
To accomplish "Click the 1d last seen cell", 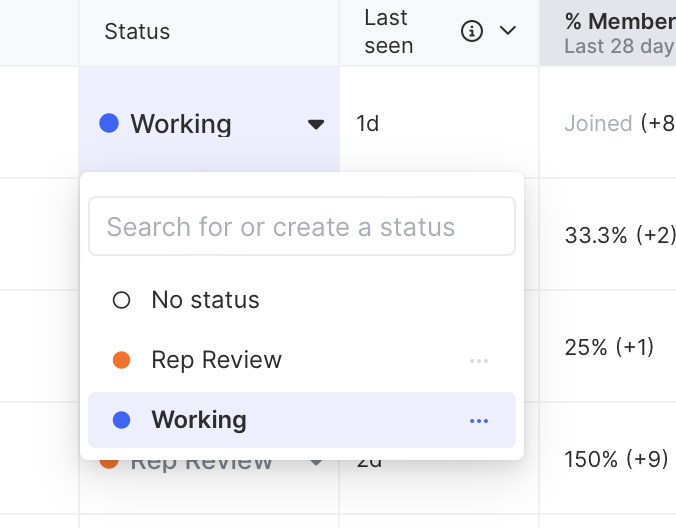I will [367, 124].
